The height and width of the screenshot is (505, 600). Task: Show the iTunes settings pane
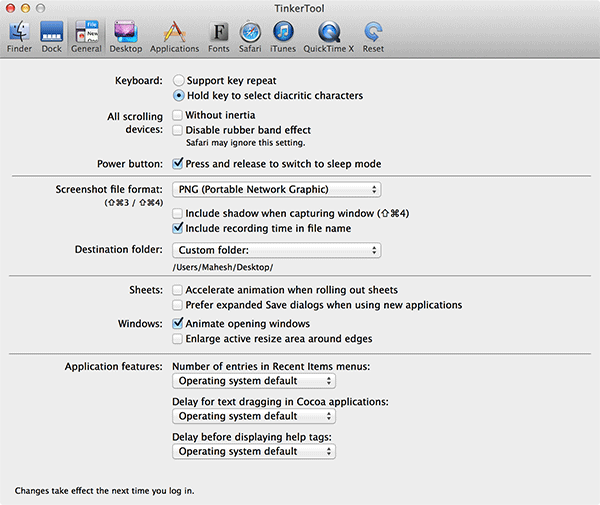pos(282,35)
